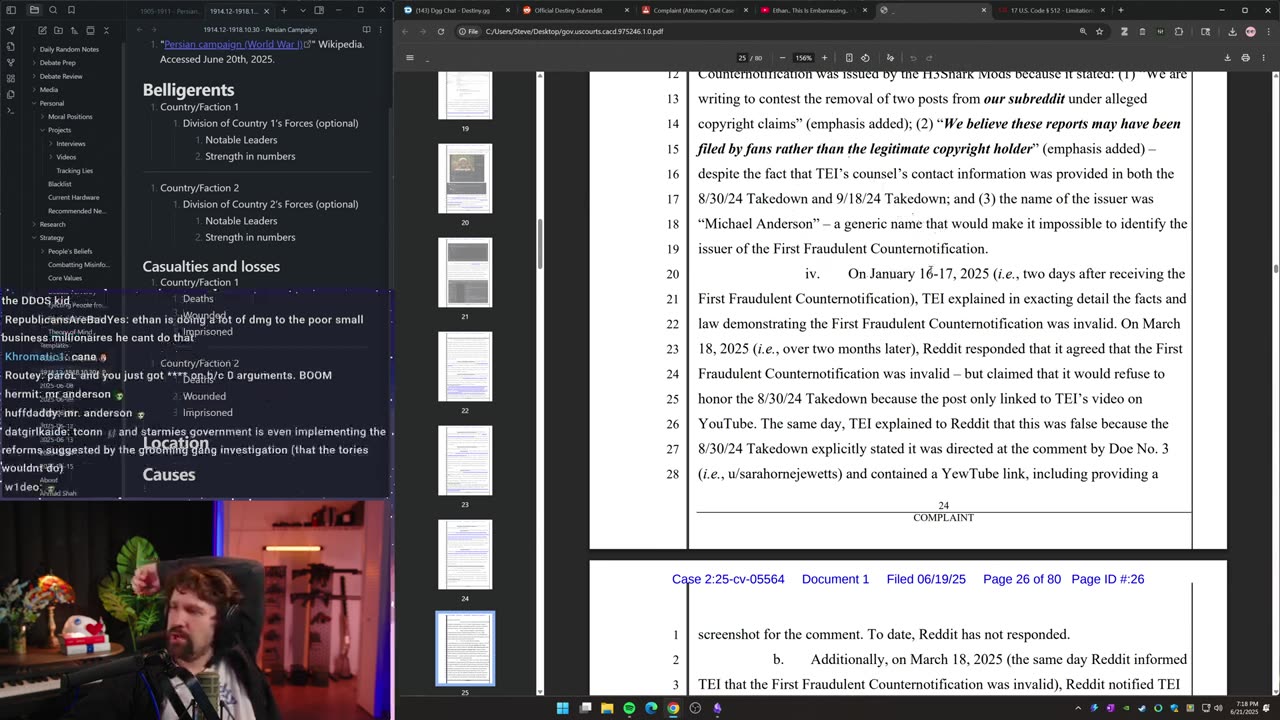The image size is (1280, 720).
Task: Print the PDF document
Action: 1245,57
